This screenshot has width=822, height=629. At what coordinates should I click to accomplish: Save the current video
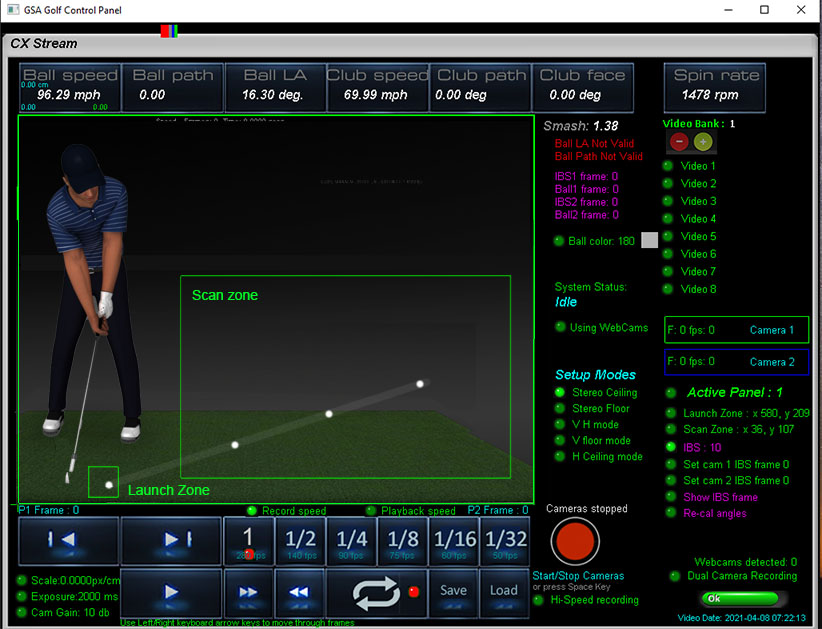pos(453,593)
